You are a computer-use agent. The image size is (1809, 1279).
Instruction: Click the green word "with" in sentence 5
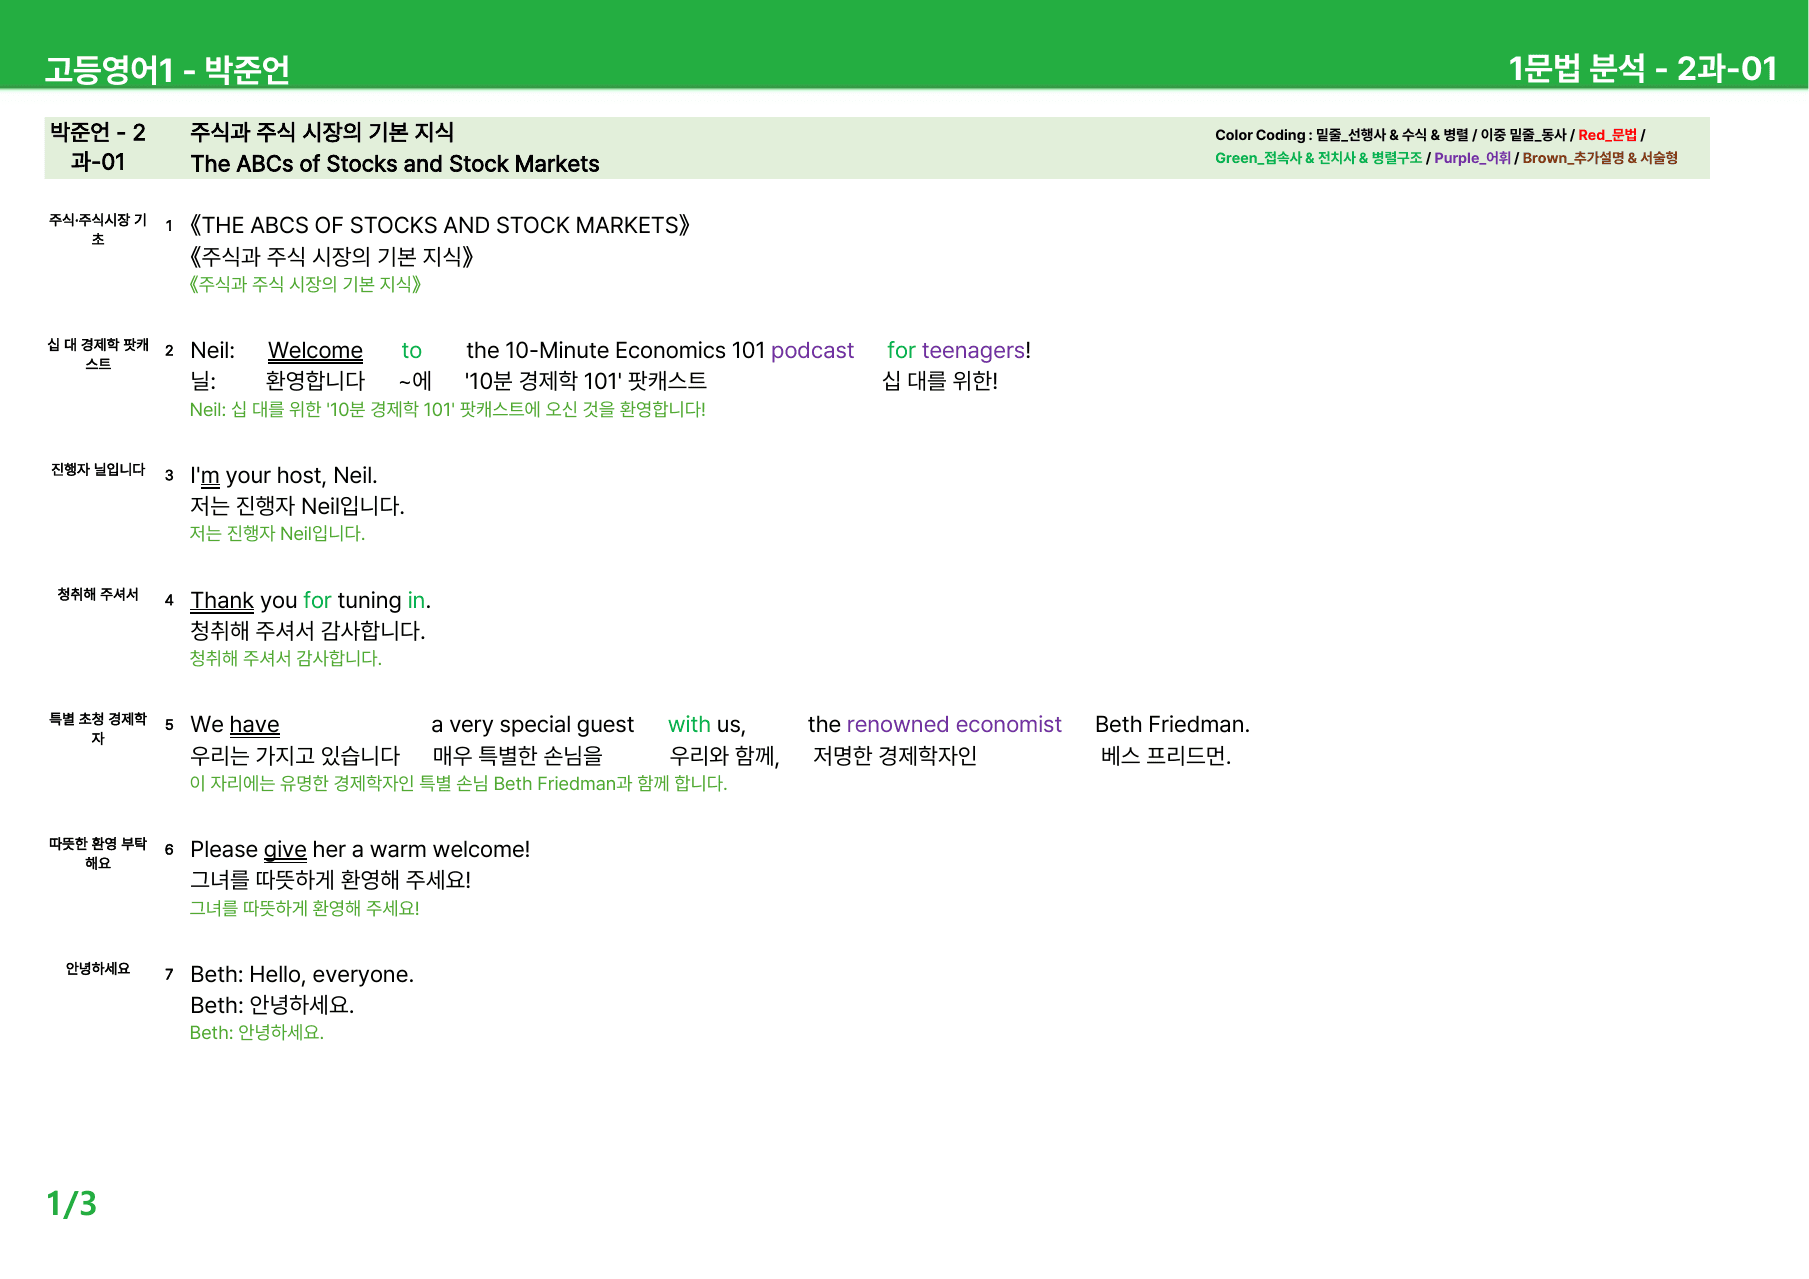point(689,725)
